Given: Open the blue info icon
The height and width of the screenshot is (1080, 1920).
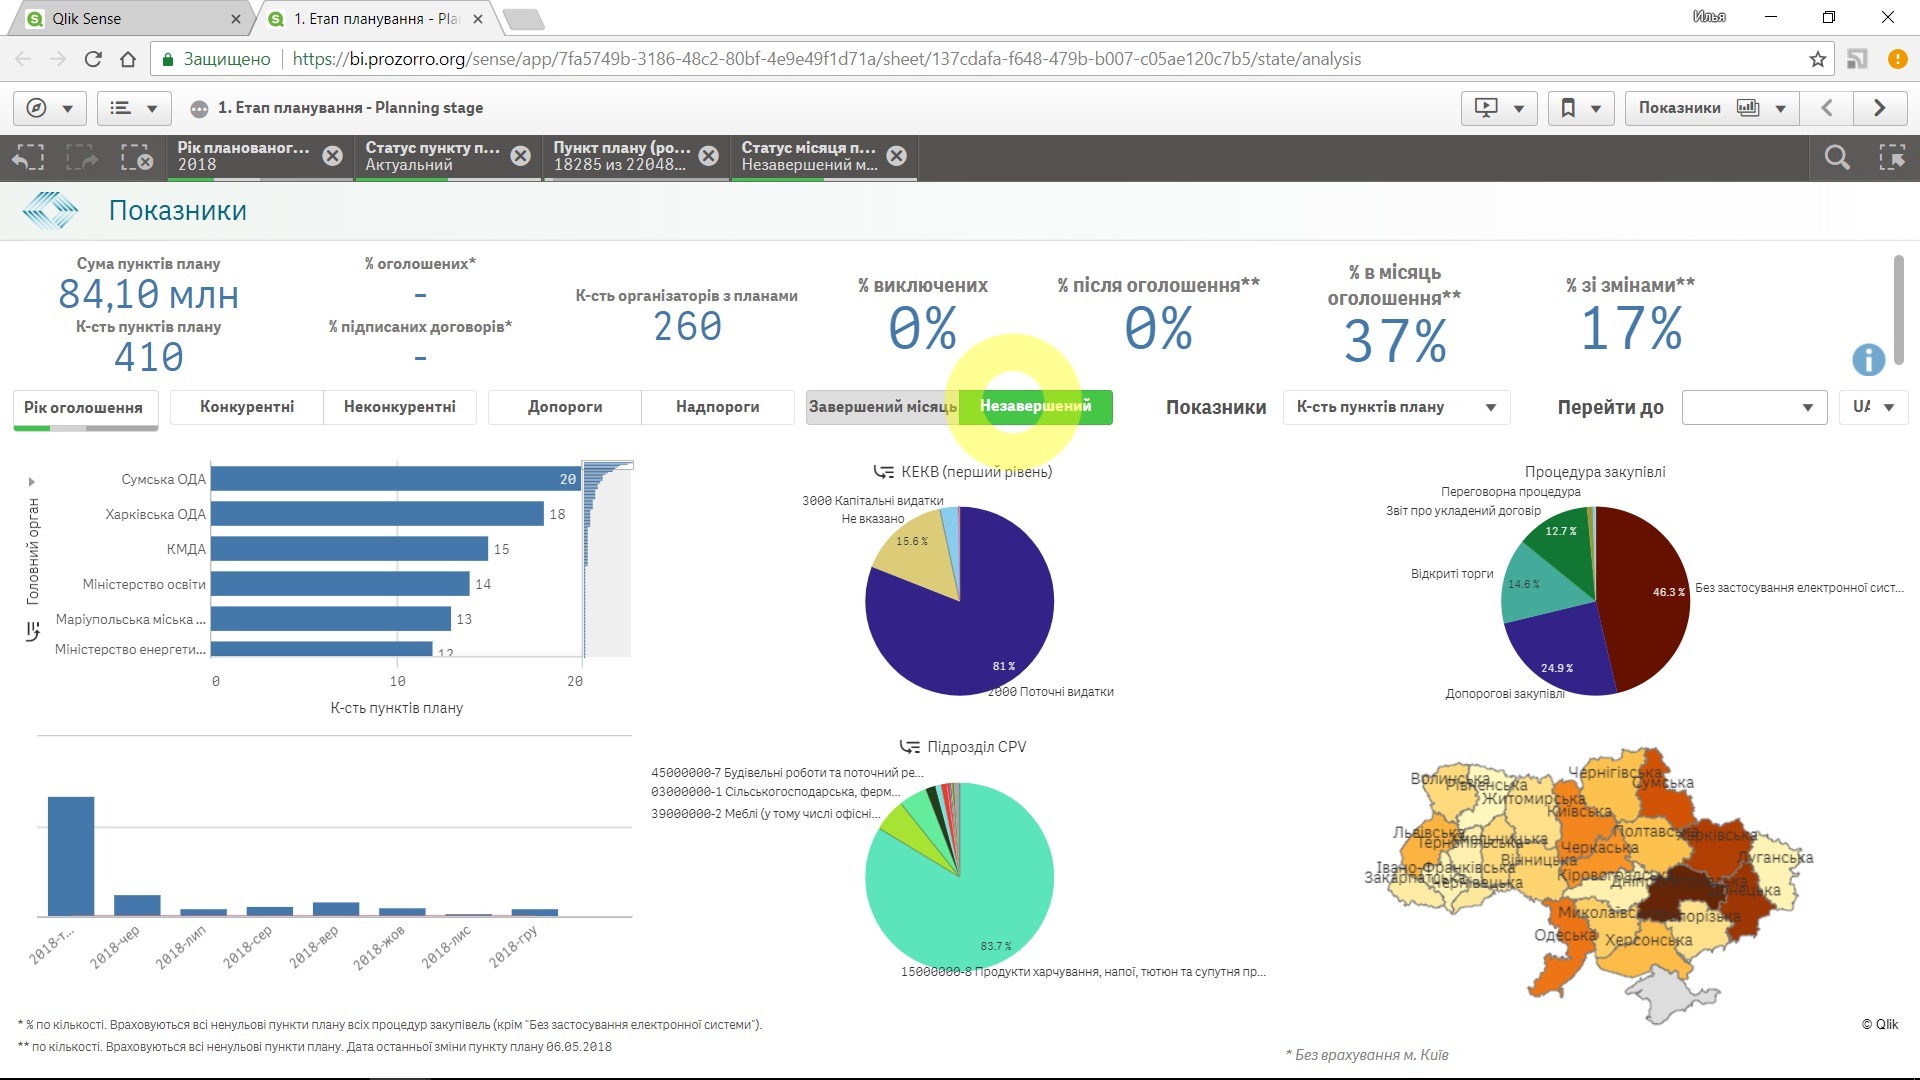Looking at the screenshot, I should click(1868, 359).
